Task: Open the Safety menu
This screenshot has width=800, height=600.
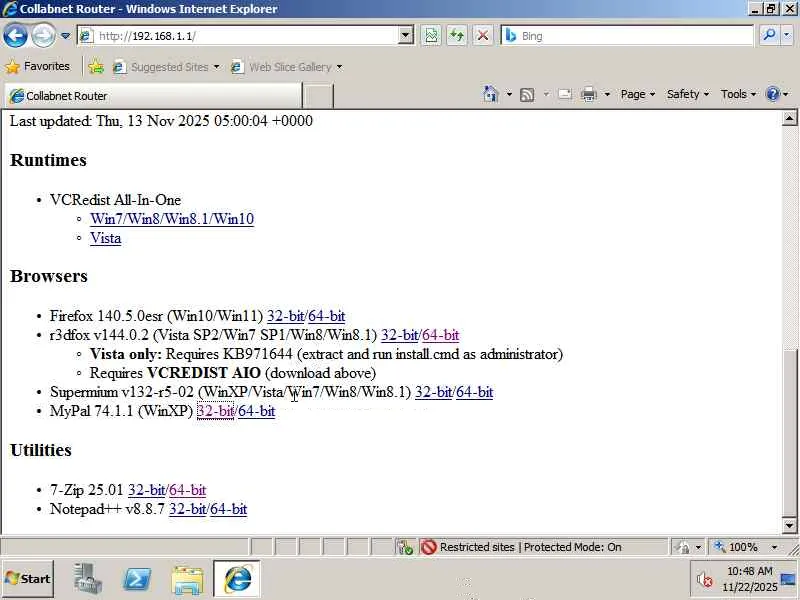Action: (x=688, y=94)
